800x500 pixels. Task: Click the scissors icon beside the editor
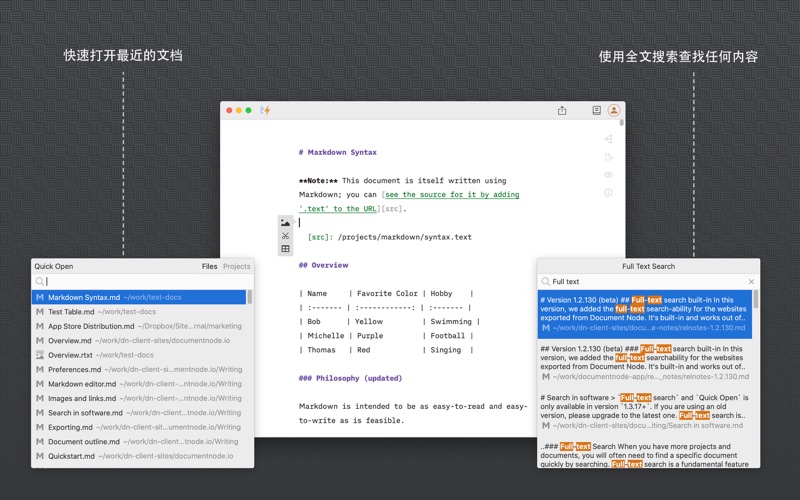click(x=285, y=236)
